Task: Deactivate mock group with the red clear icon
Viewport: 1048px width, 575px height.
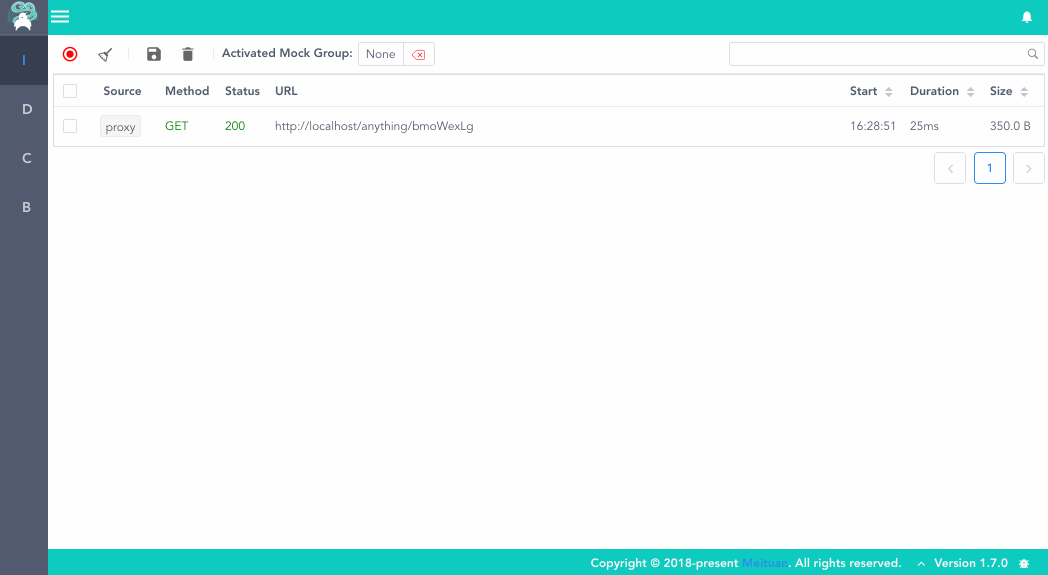Action: (419, 54)
